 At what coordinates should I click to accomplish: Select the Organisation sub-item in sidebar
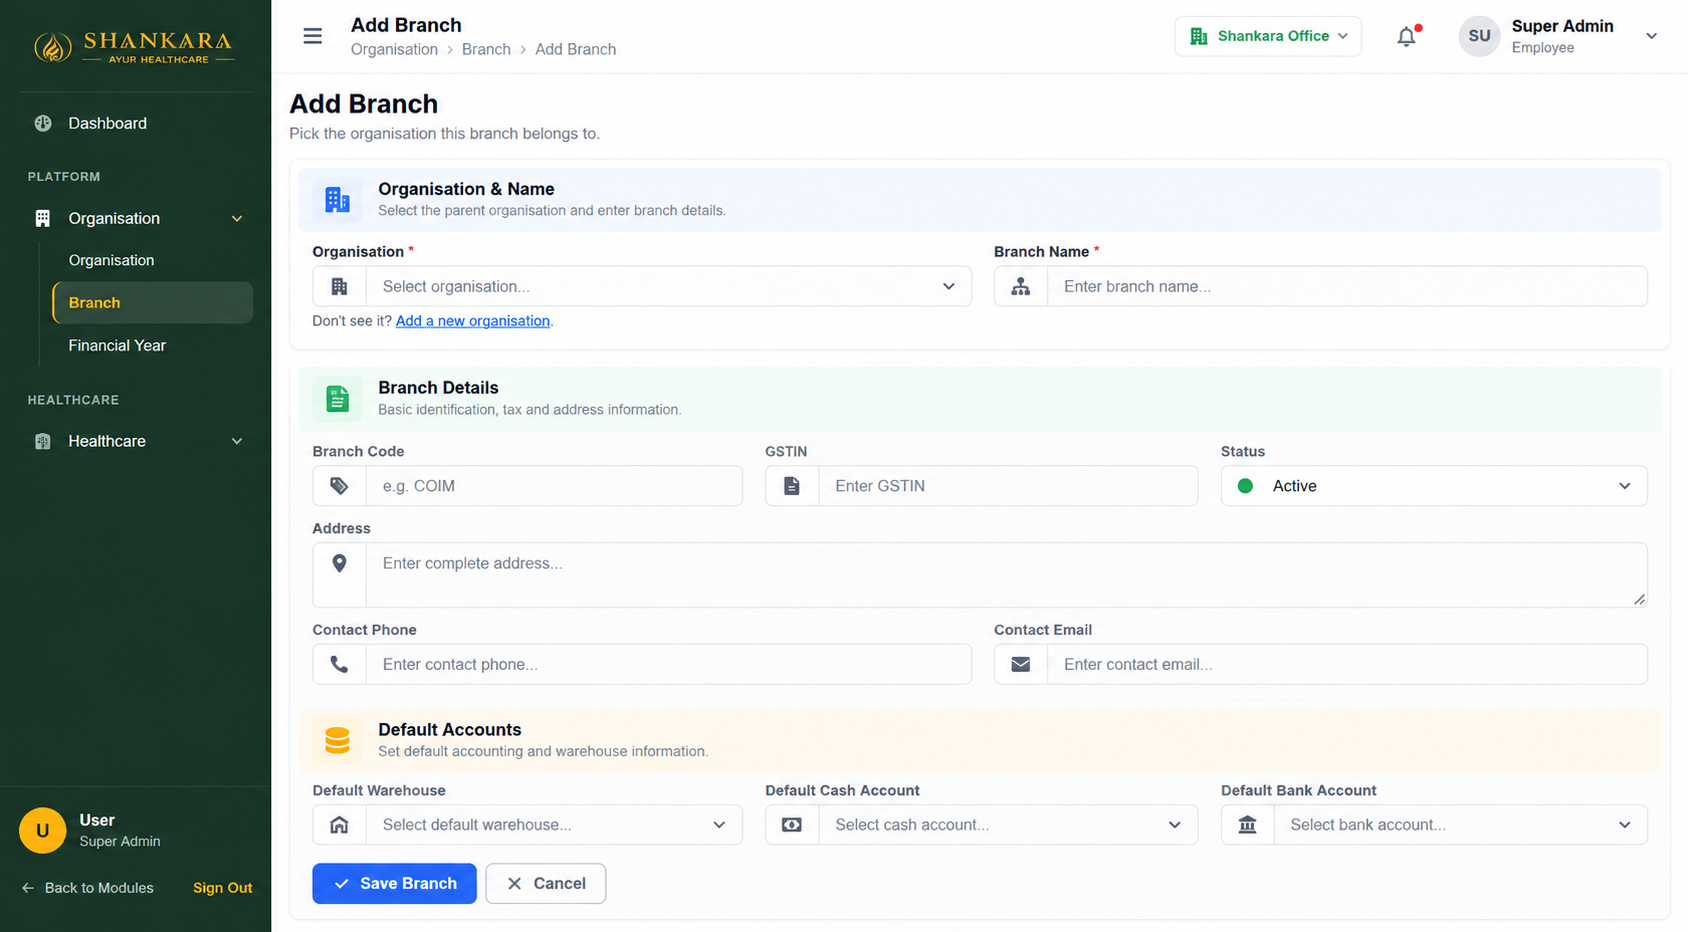[111, 260]
